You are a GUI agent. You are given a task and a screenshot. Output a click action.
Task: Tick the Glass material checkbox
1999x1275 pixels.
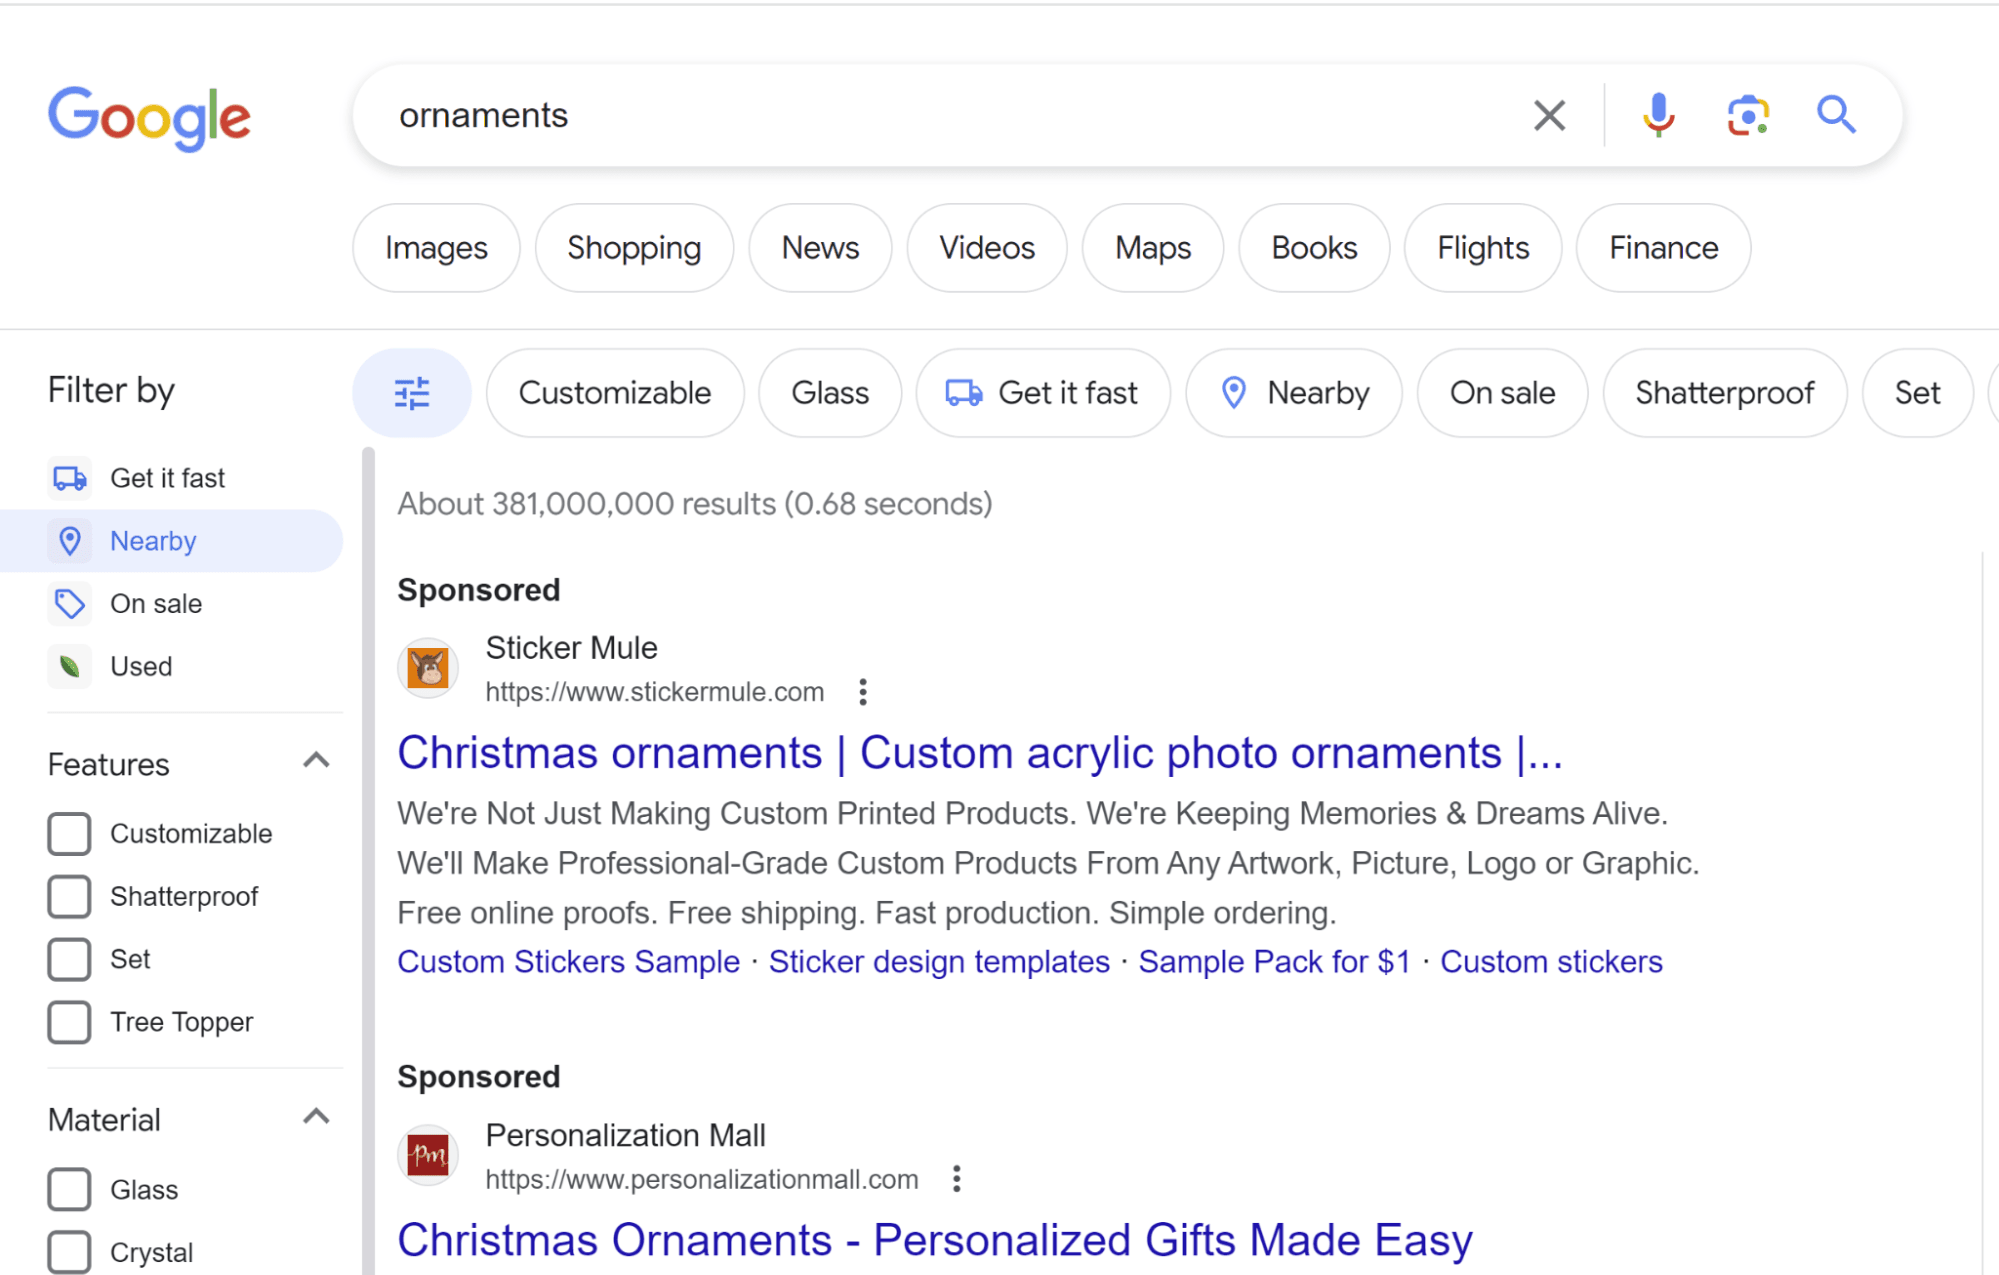pyautogui.click(x=69, y=1190)
